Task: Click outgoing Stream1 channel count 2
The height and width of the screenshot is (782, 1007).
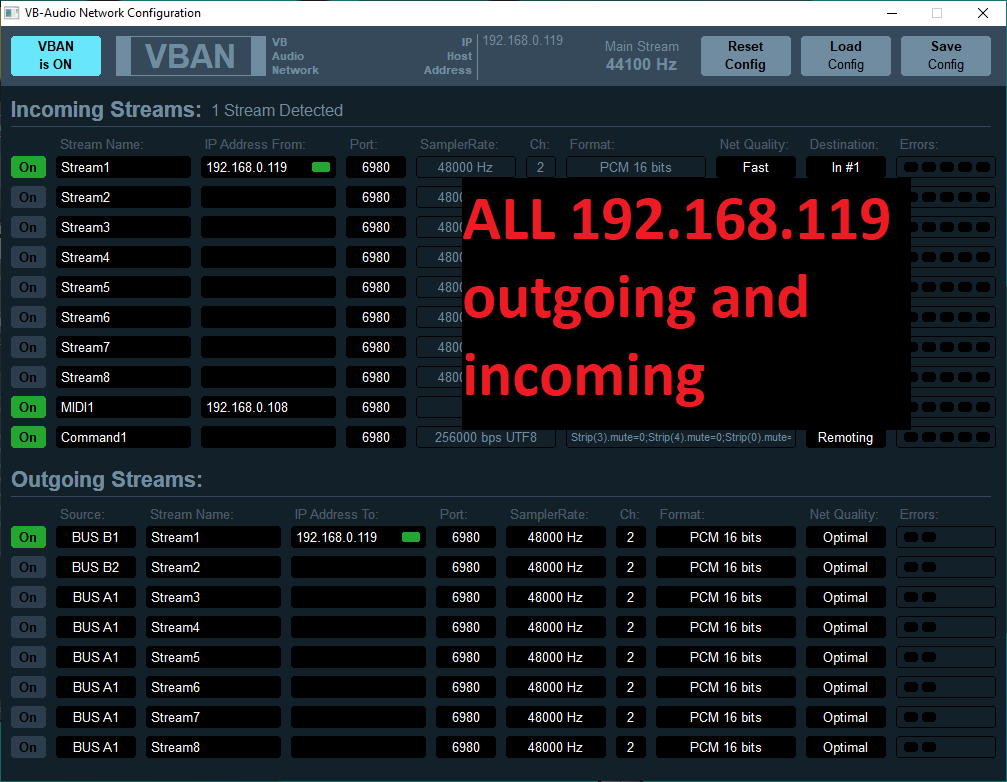Action: tap(630, 537)
